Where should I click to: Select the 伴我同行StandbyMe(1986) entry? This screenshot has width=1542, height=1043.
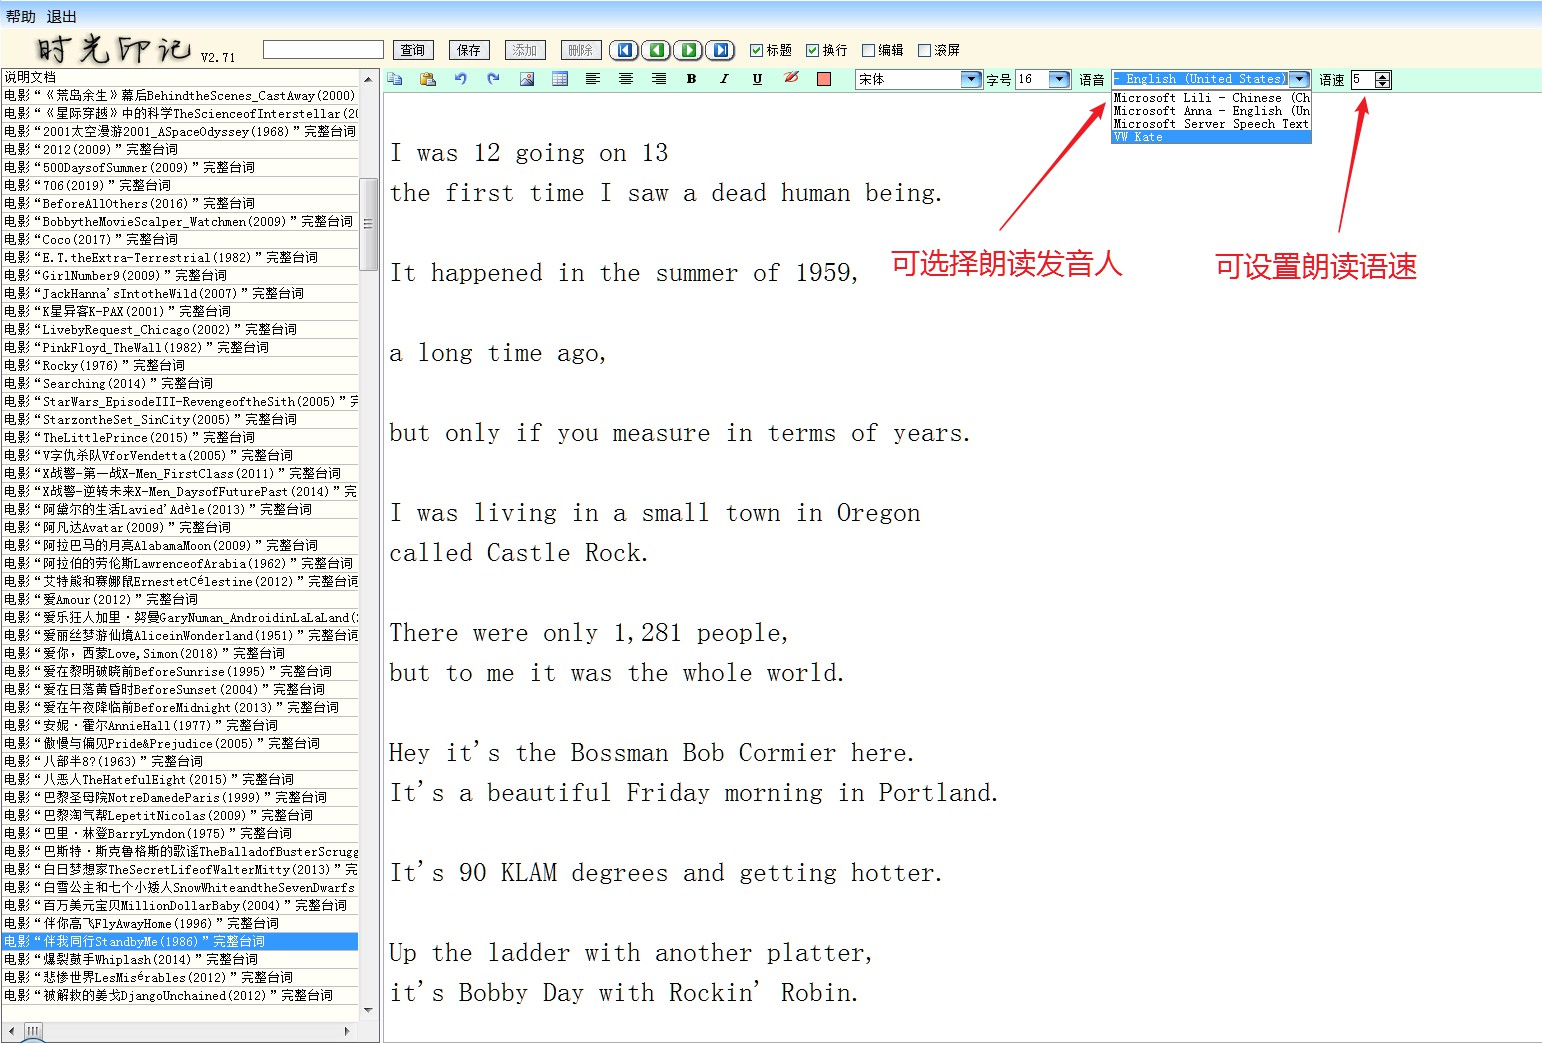[180, 941]
